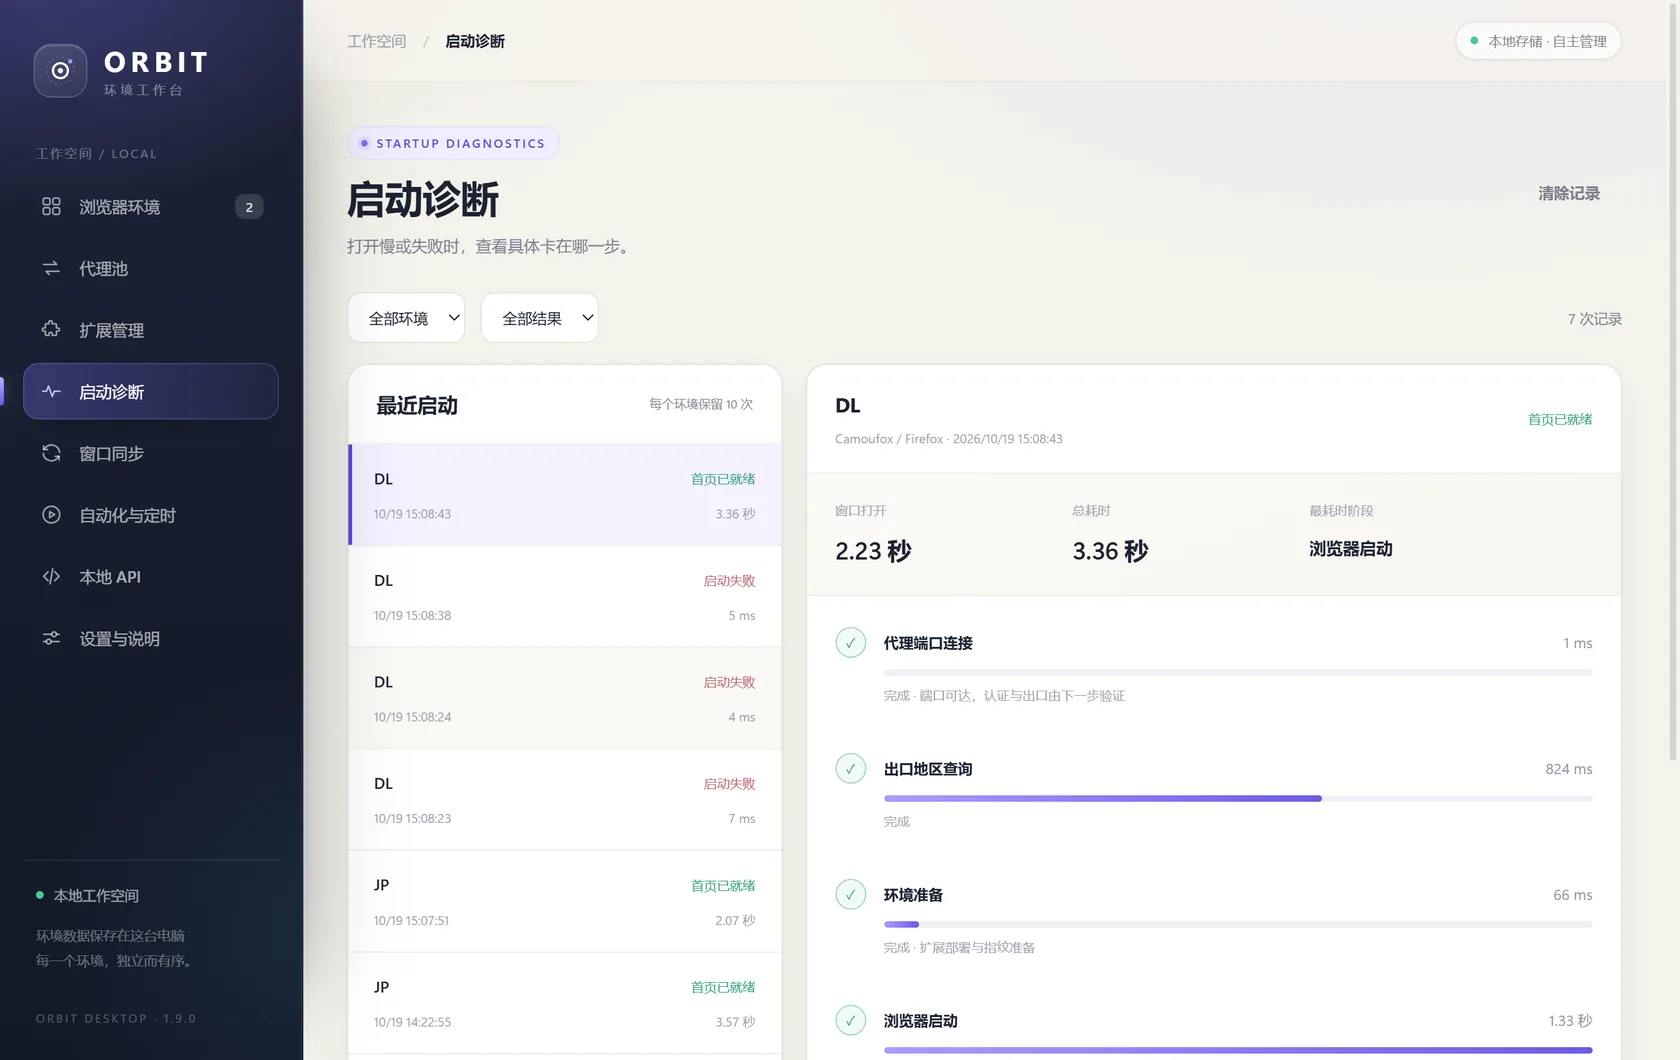This screenshot has width=1680, height=1060.
Task: Select the DL record at 10/19 15:08:23
Action: (565, 800)
